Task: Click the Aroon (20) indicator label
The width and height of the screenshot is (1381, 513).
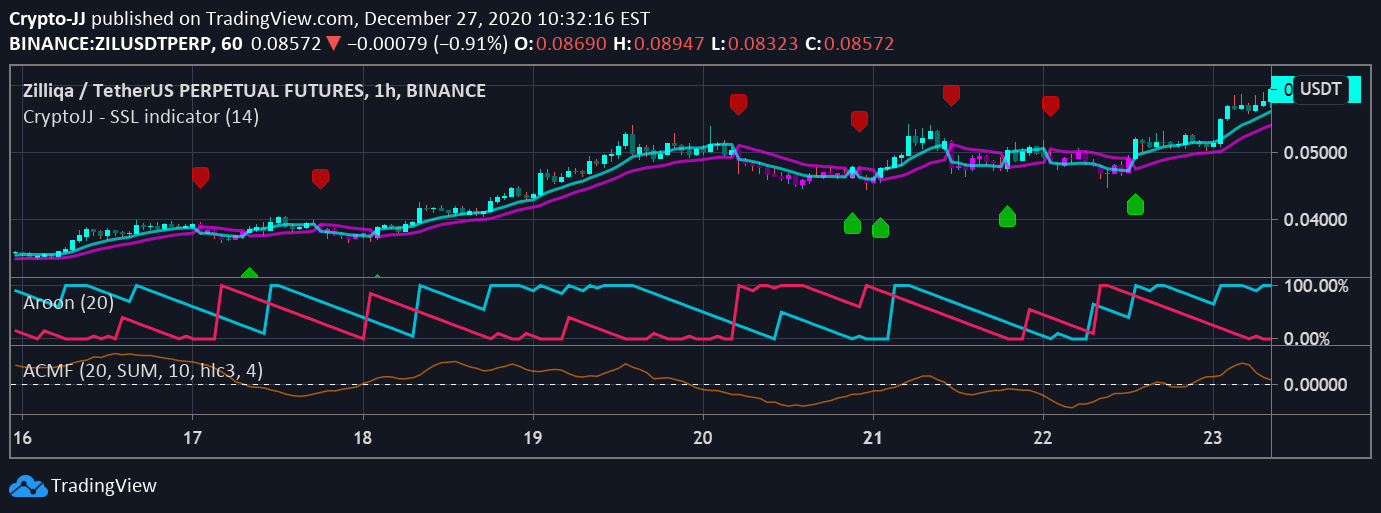Action: click(68, 302)
